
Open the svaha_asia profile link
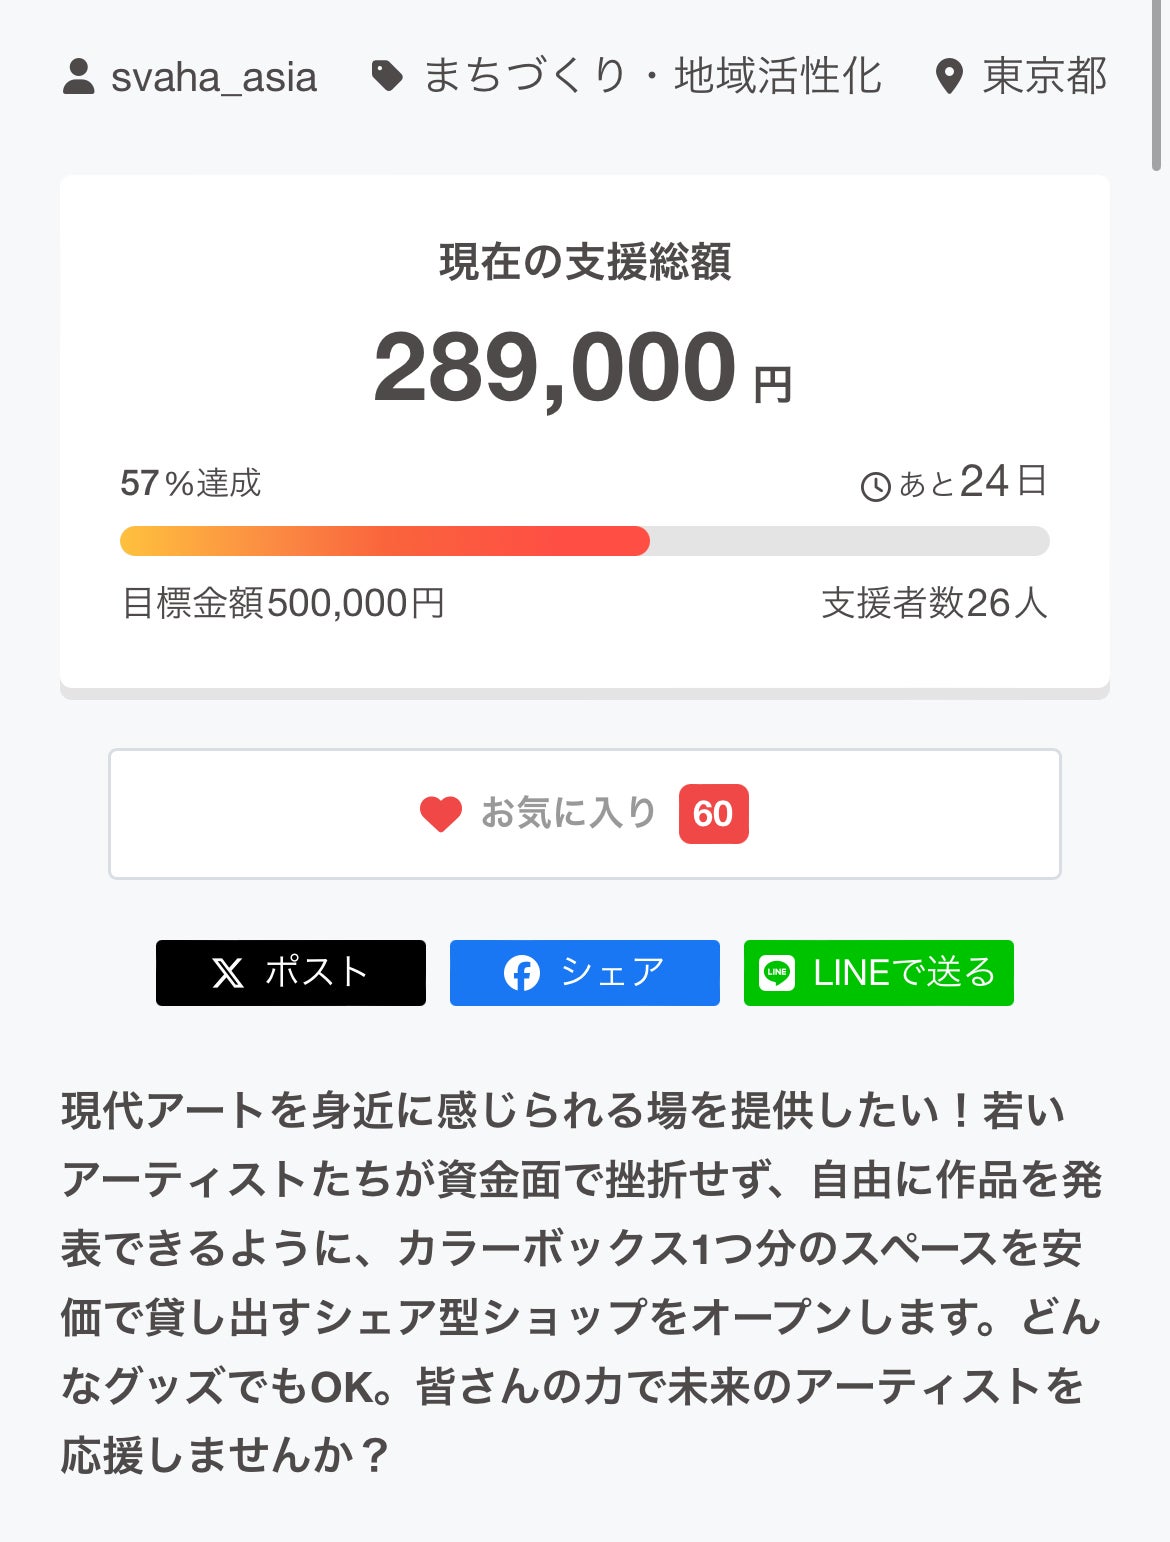click(x=213, y=77)
